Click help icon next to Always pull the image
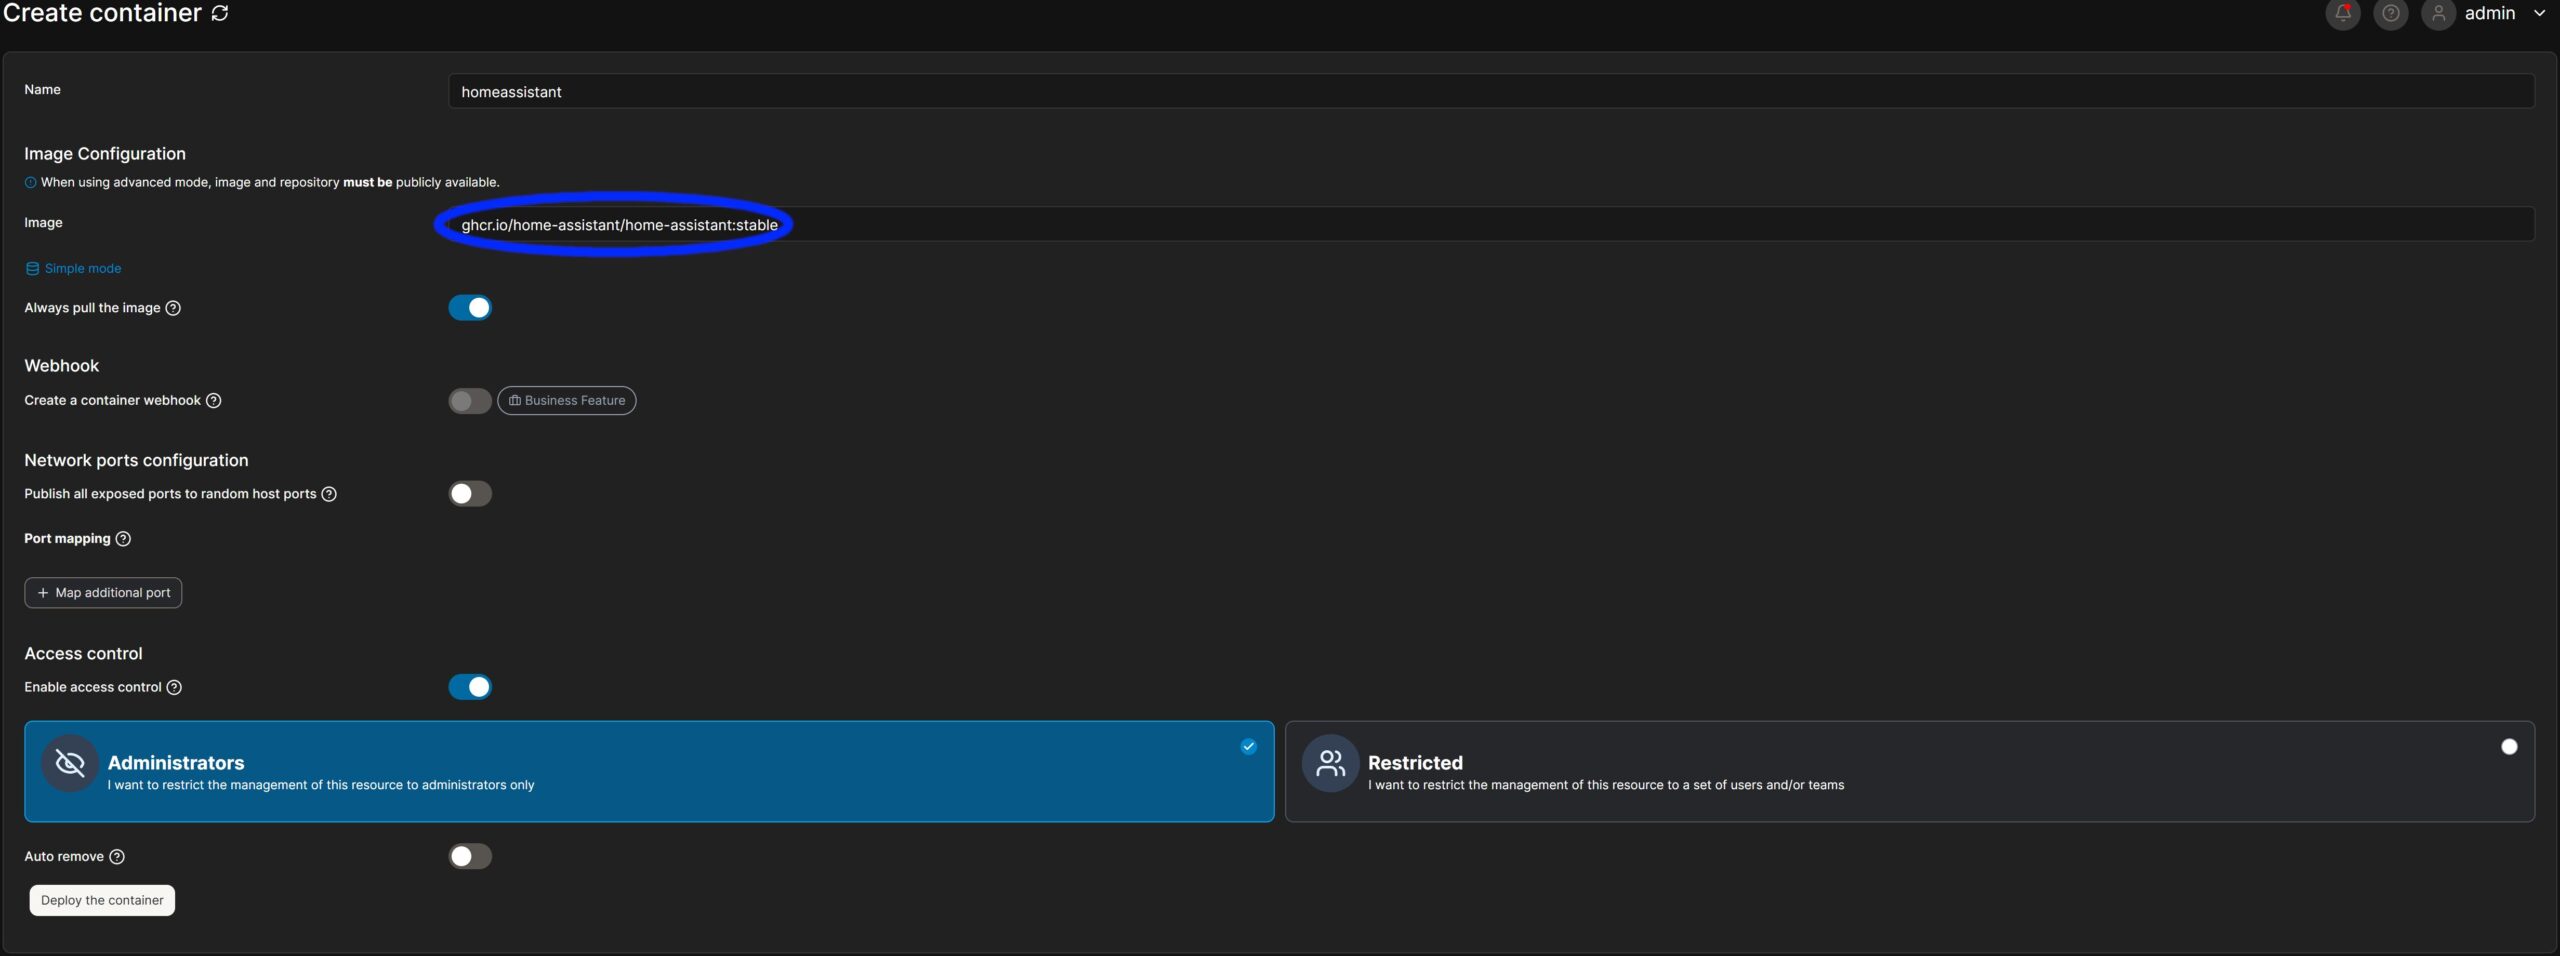The width and height of the screenshot is (2560, 956). tap(173, 308)
